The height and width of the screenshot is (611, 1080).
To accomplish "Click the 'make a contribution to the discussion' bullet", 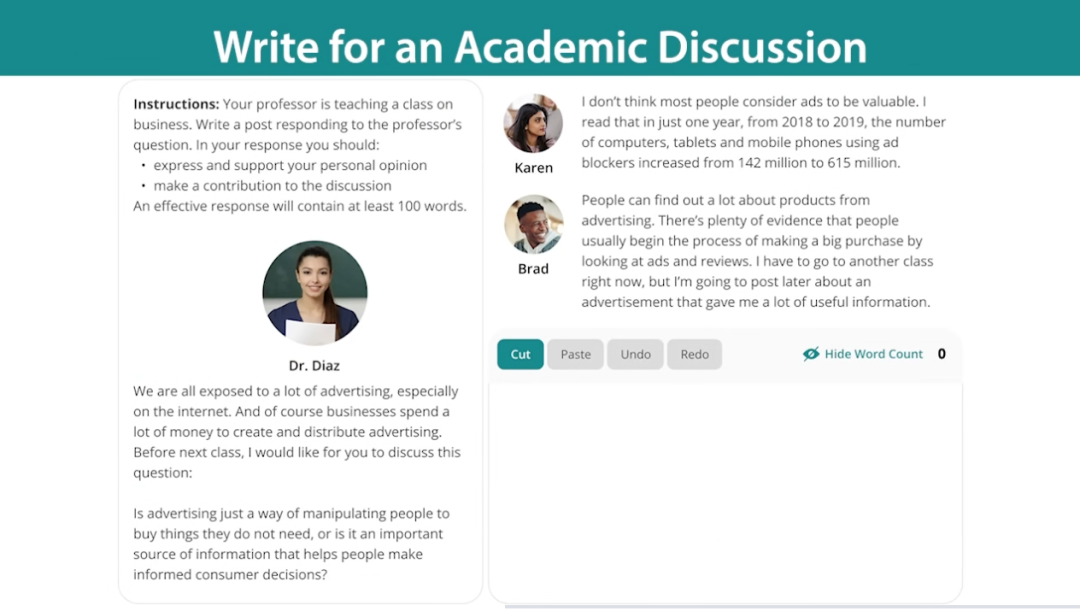I will tap(272, 186).
